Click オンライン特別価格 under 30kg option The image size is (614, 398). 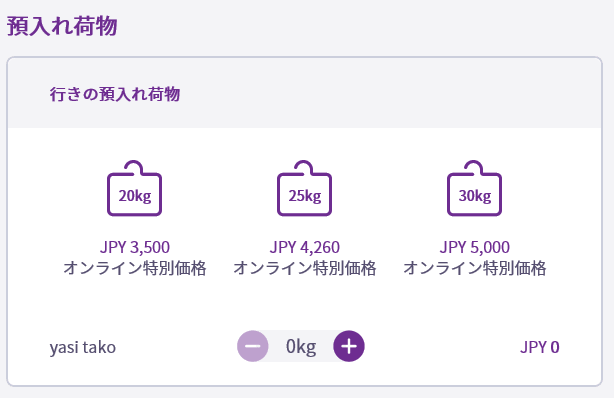tap(475, 268)
